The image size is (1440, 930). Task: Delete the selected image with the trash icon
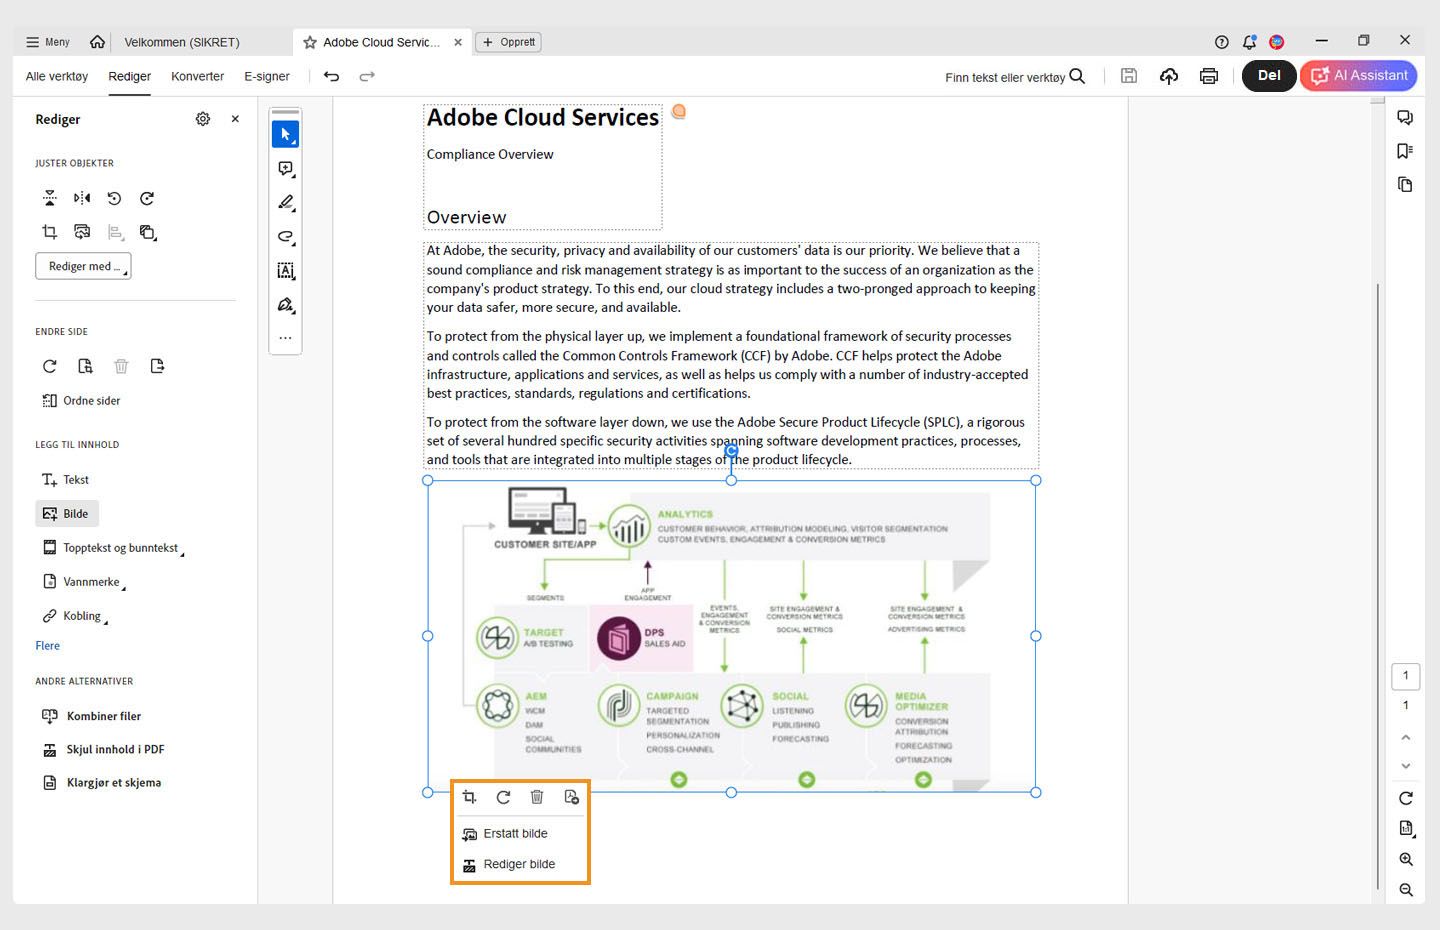537,797
